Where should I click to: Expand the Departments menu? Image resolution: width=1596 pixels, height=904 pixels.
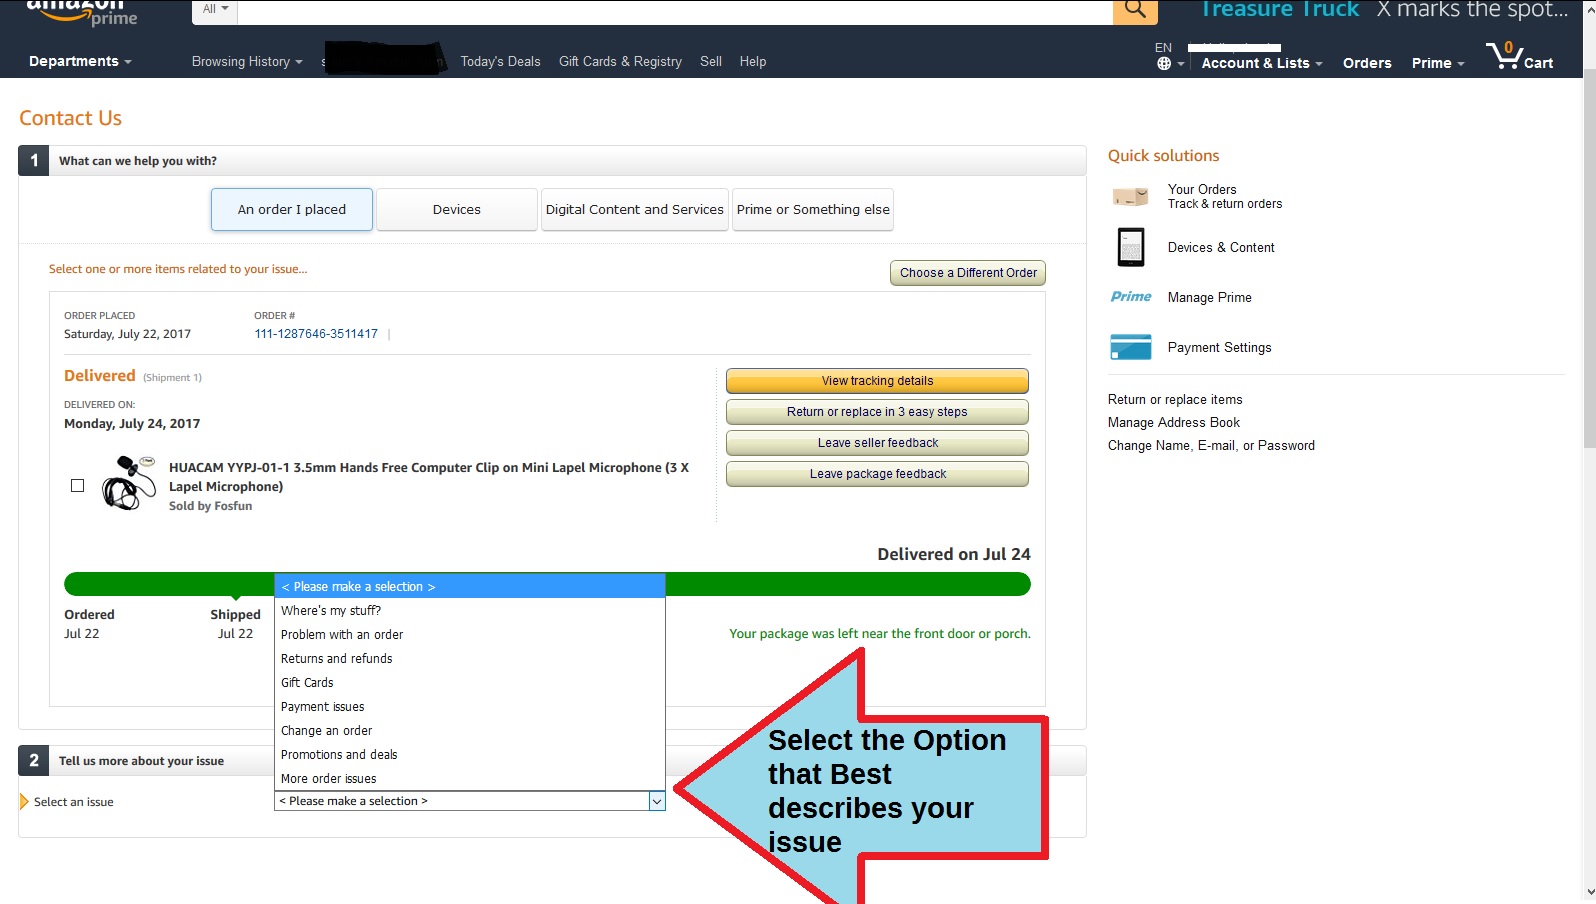click(x=80, y=61)
